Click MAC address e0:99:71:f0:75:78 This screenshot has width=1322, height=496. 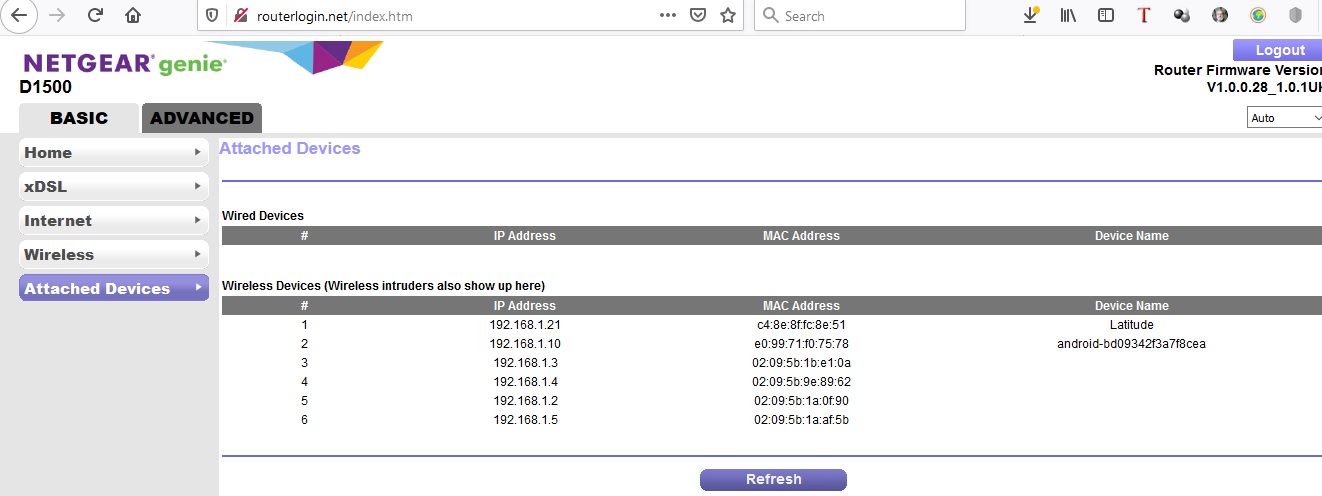(801, 344)
